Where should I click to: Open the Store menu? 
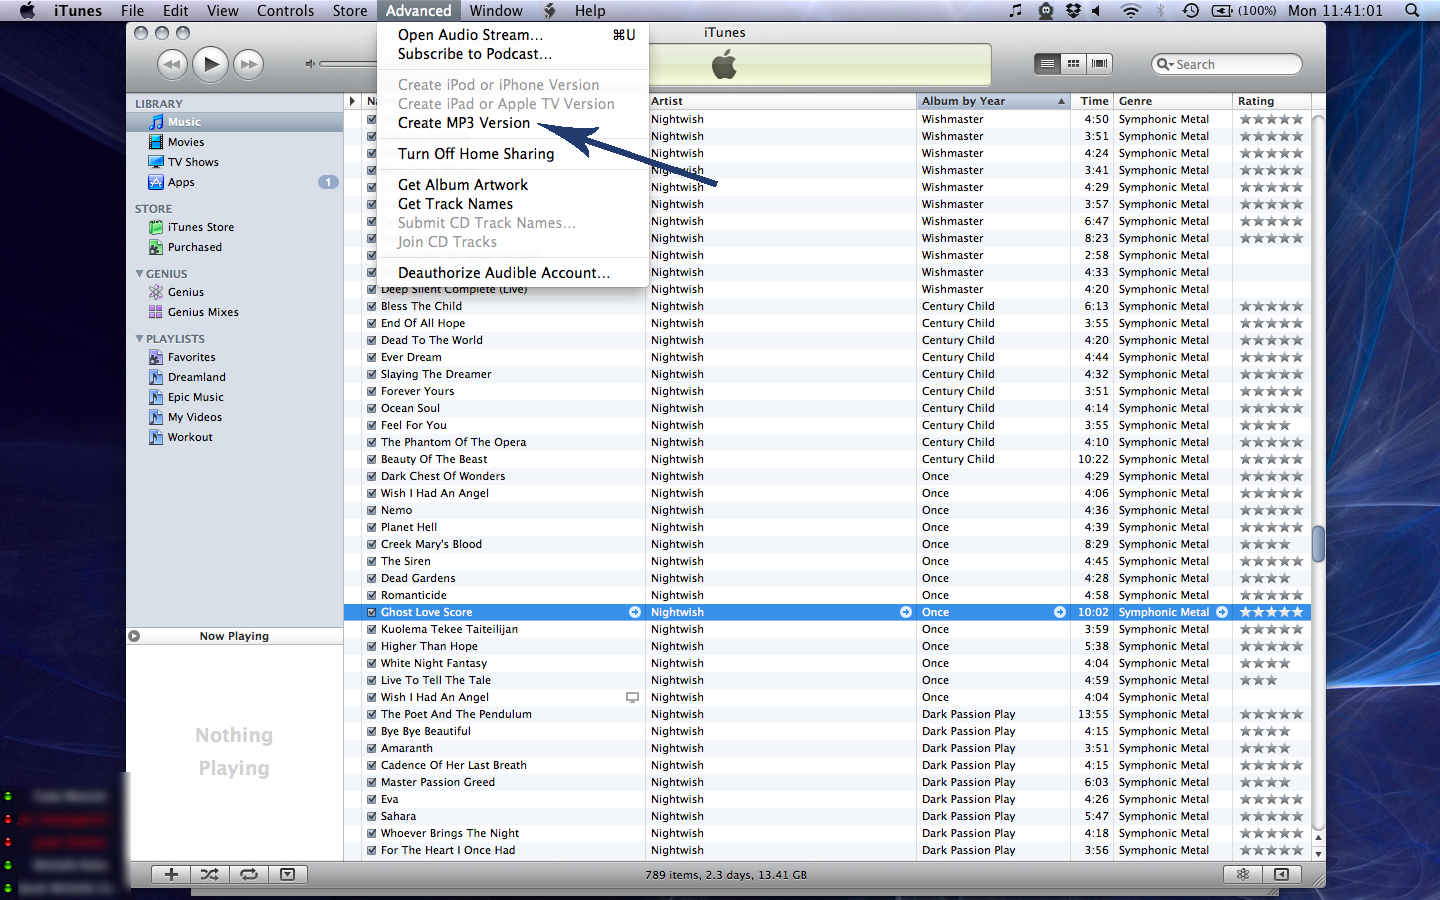(x=350, y=10)
